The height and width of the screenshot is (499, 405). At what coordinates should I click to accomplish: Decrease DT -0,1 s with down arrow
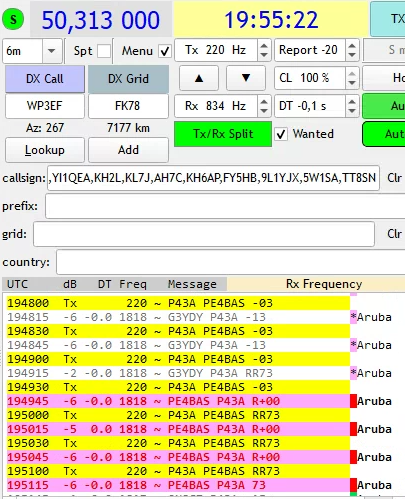point(352,111)
